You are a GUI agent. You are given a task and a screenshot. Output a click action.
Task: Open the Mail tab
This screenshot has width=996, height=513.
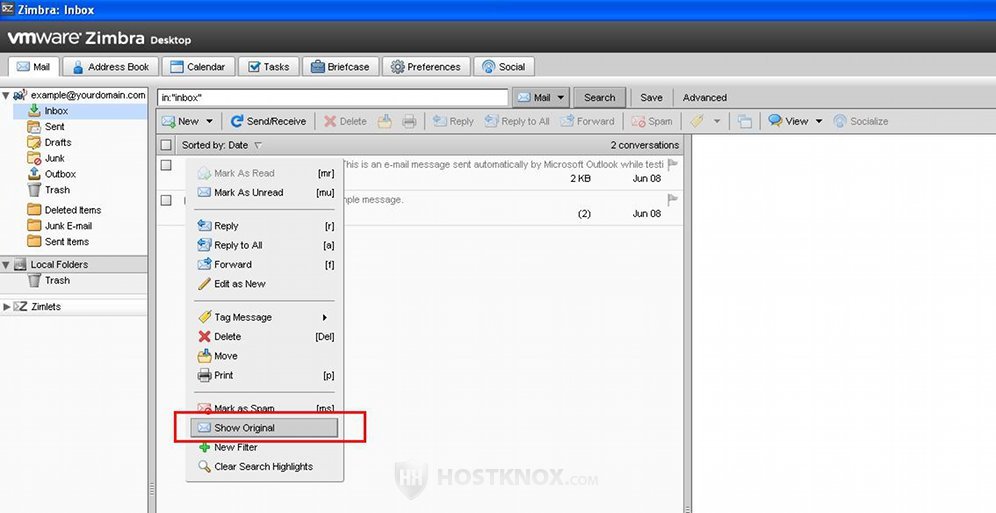[x=33, y=67]
